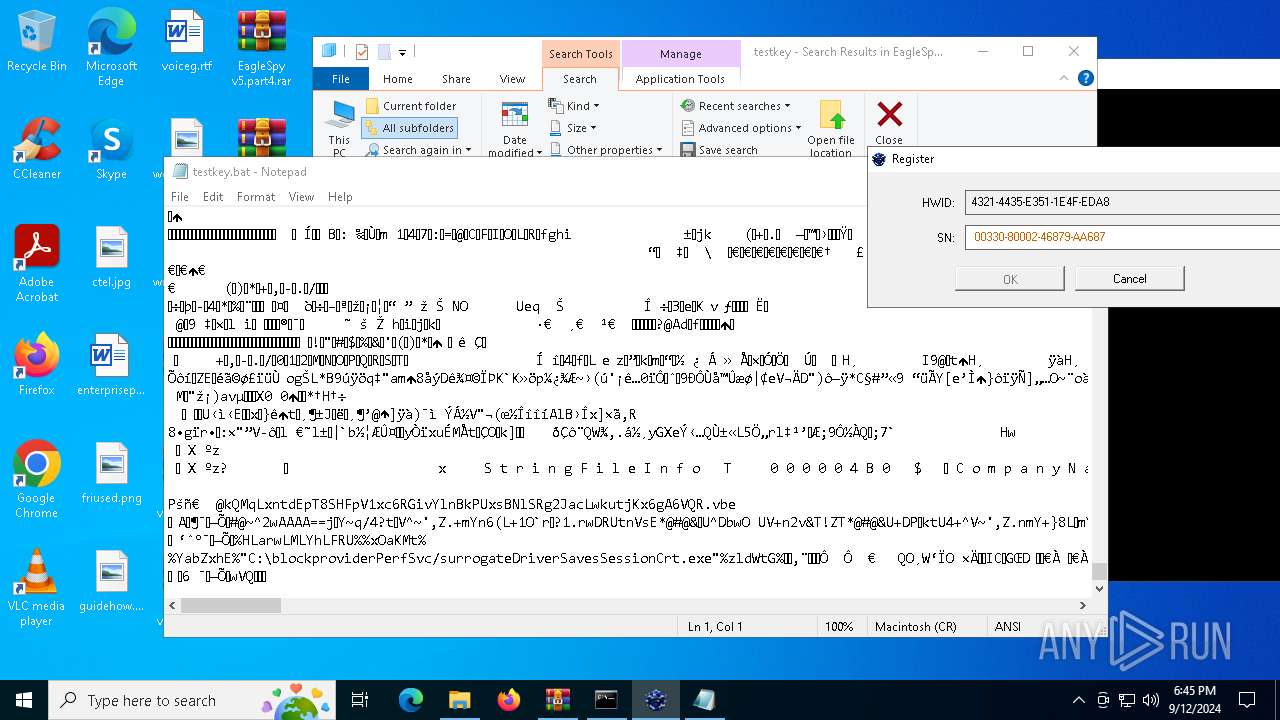Click Cancel in Register dialog
This screenshot has width=1280, height=720.
tap(1130, 278)
